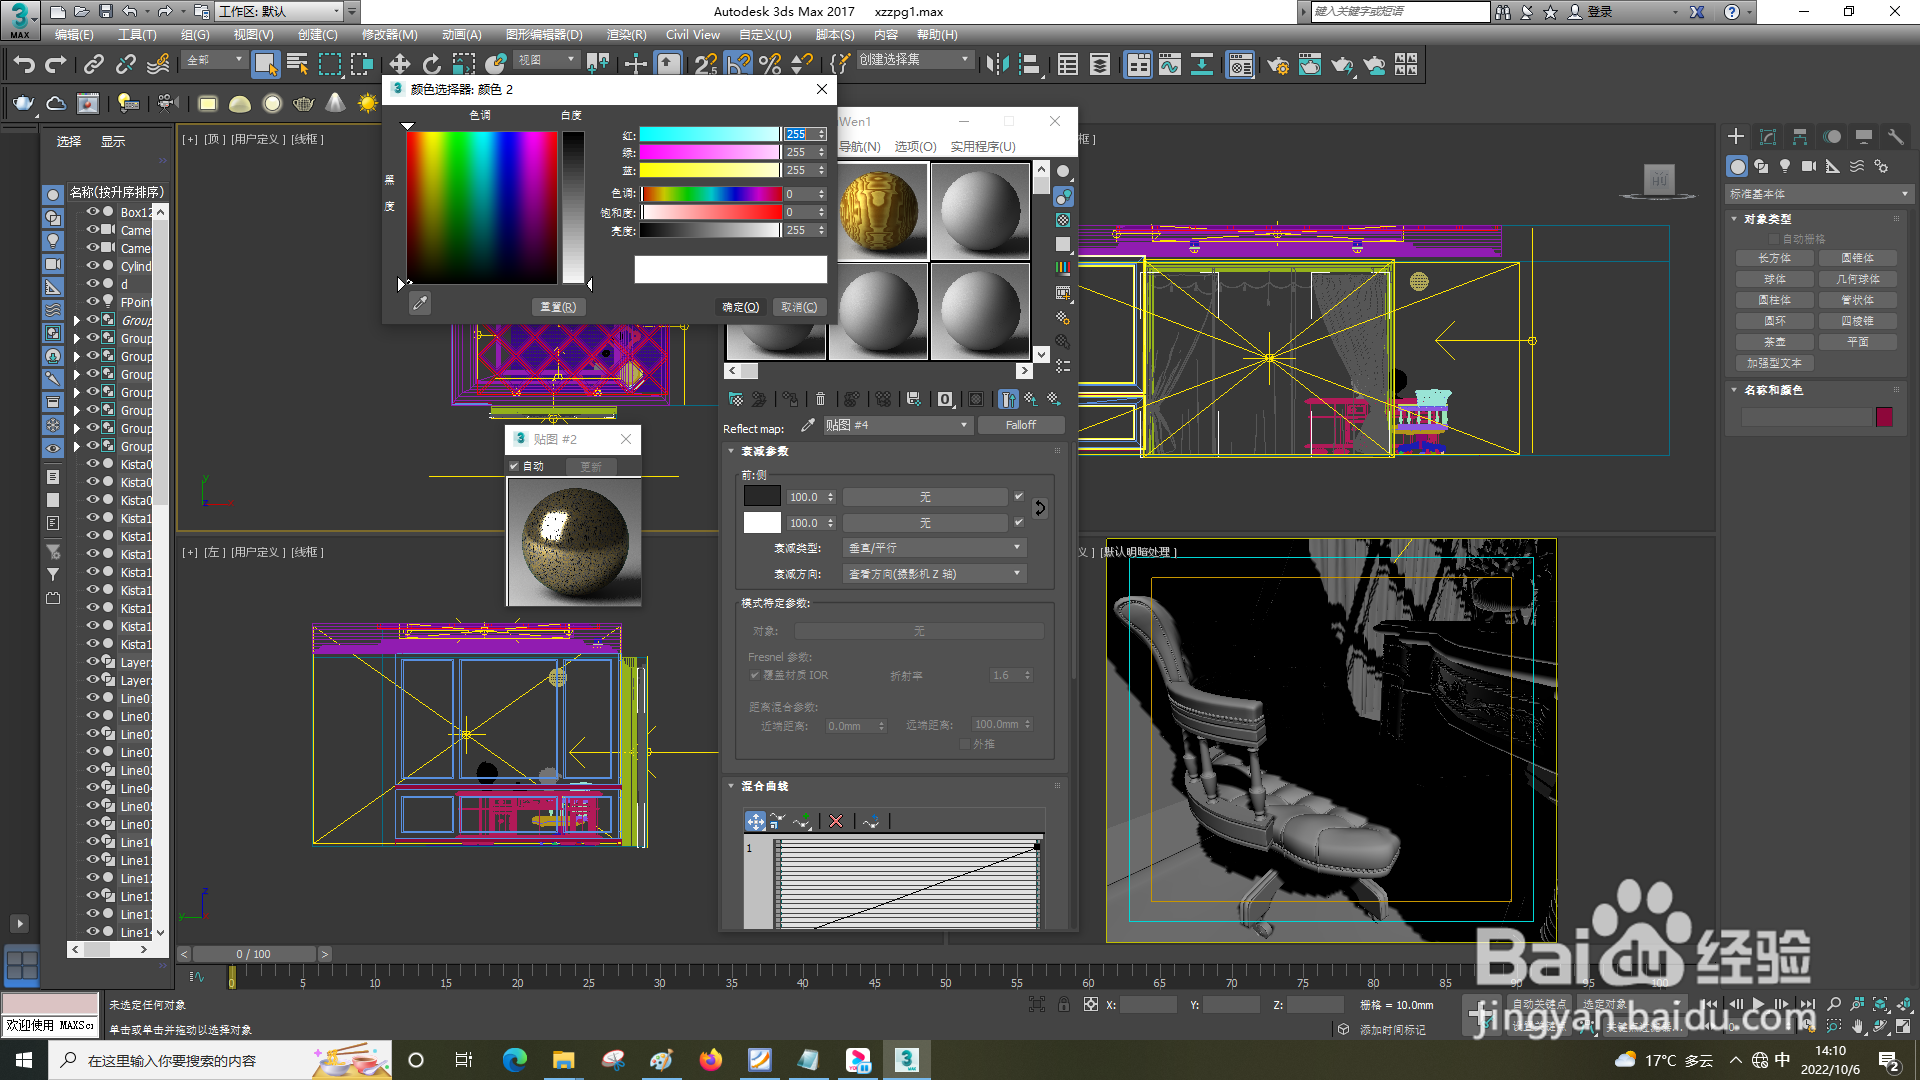Open 选项(O) menu in material editor
1920x1082 pixels.
[x=915, y=147]
